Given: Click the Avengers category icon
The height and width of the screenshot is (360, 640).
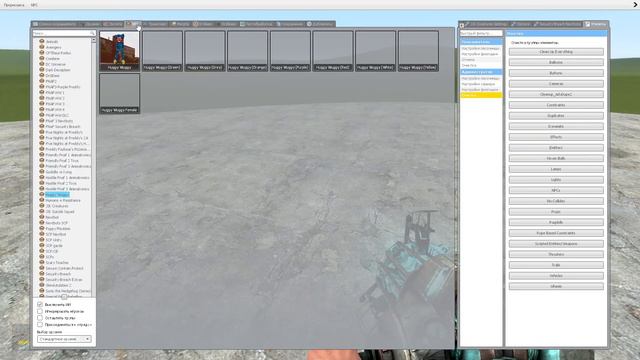Looking at the screenshot, I should [42, 47].
